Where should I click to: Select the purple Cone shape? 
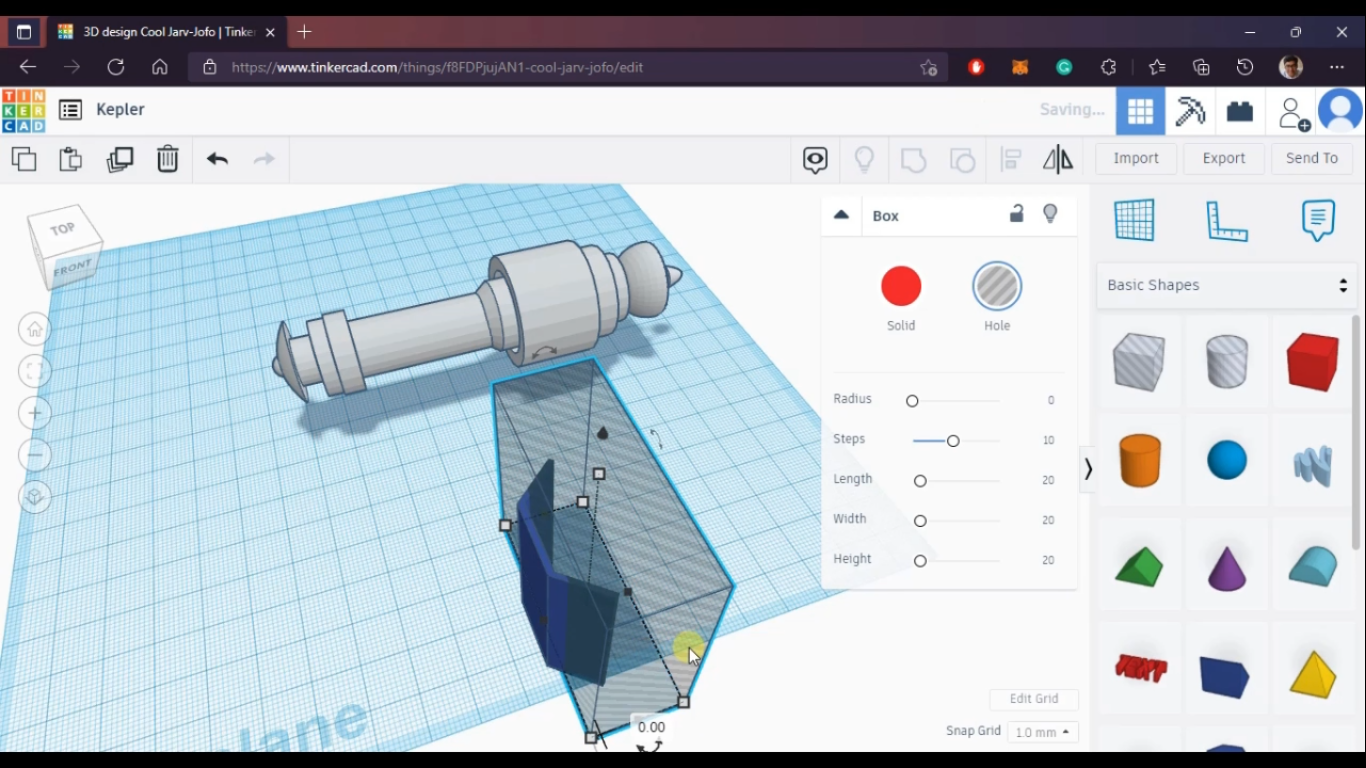(1227, 568)
